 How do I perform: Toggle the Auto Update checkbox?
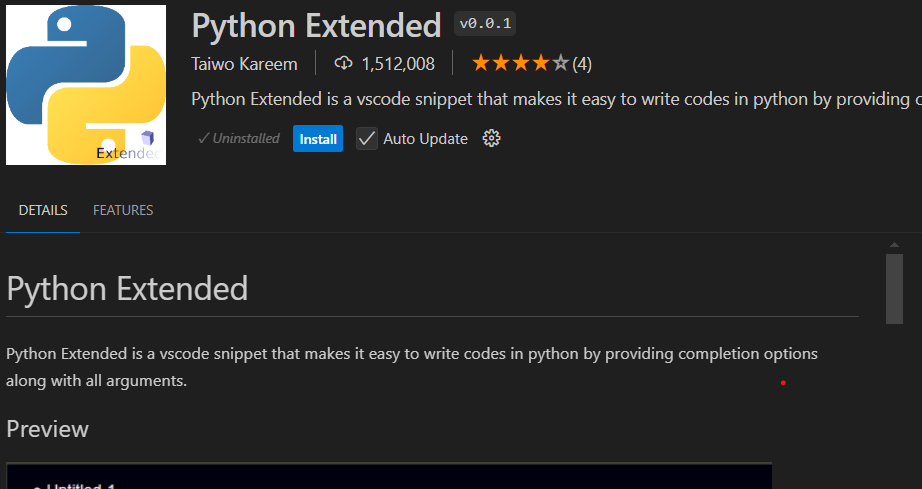click(x=367, y=138)
